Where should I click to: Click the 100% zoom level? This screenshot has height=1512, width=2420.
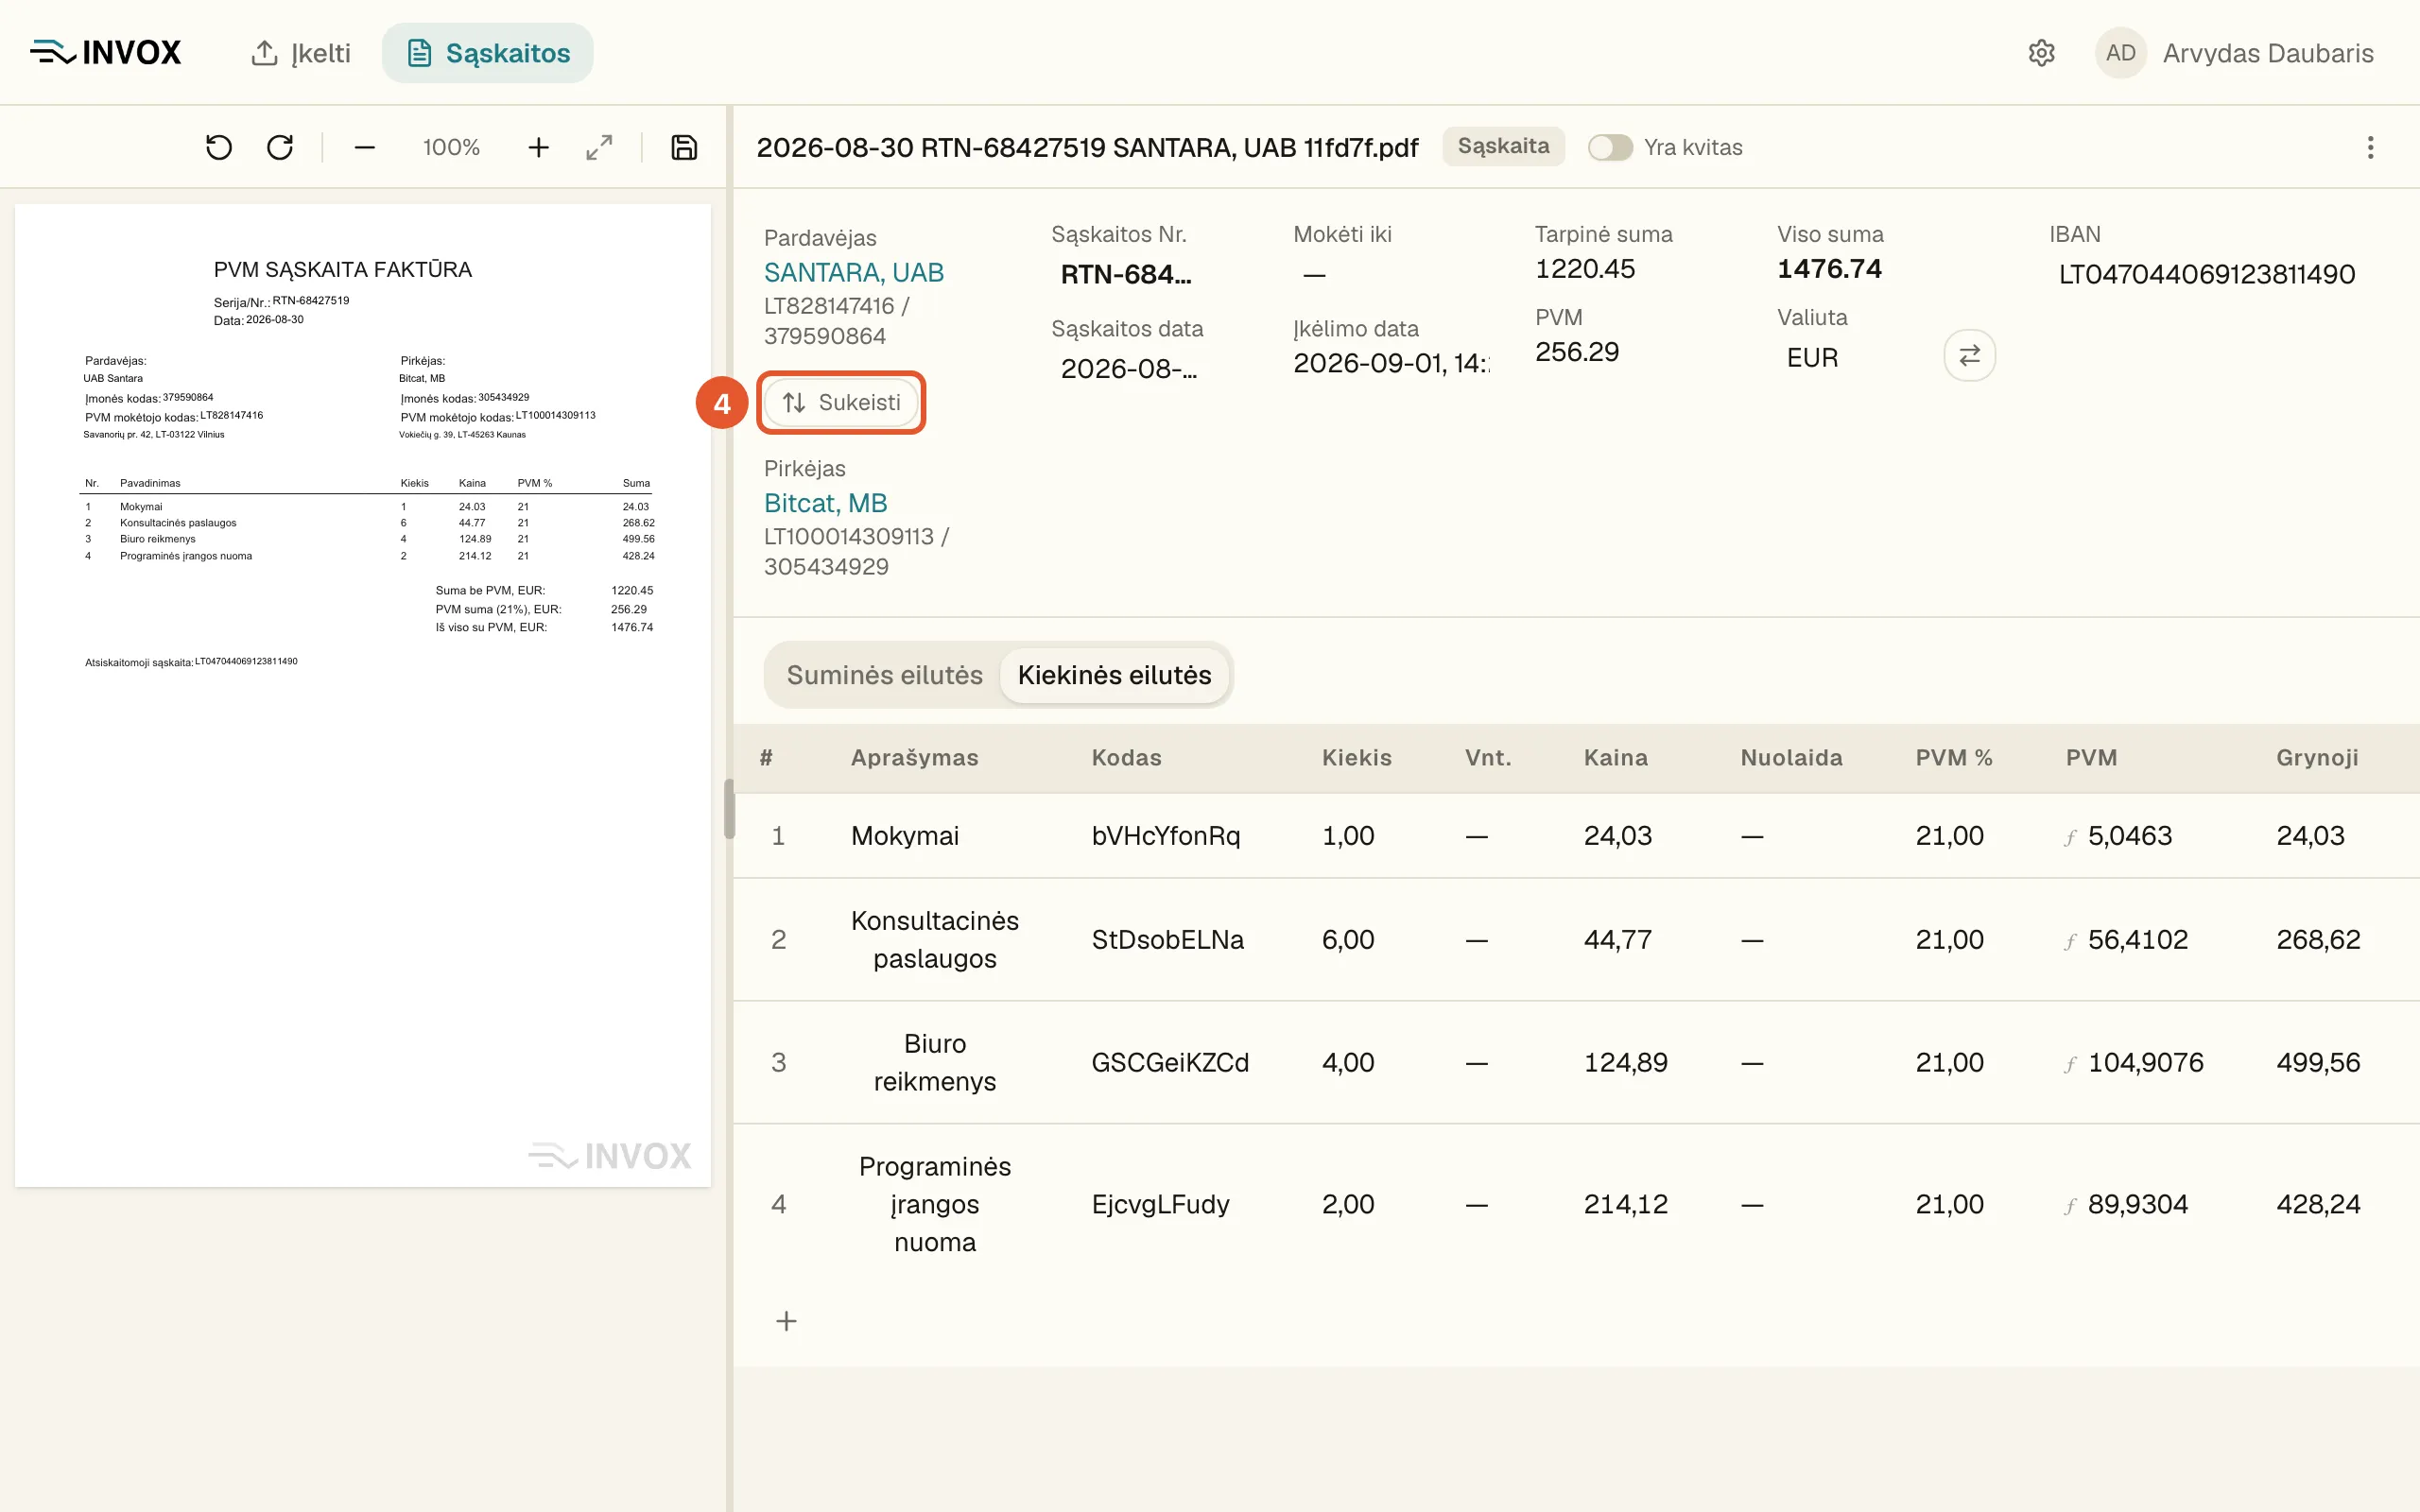pyautogui.click(x=451, y=148)
